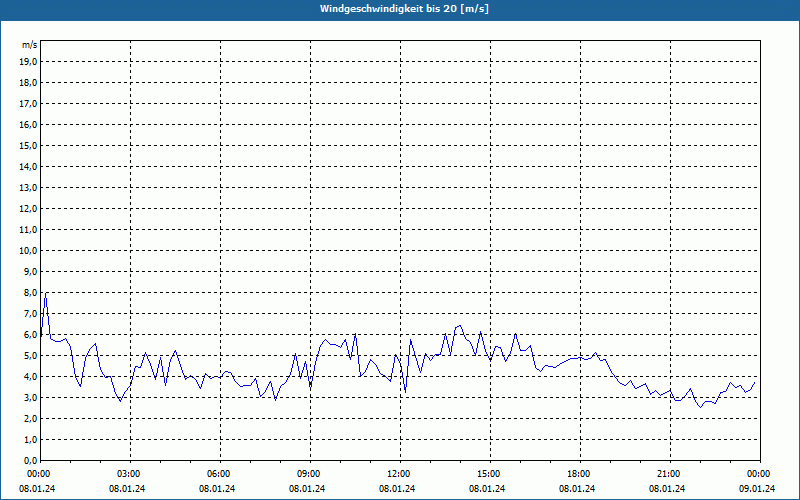Screen dimensions: 800x500
Task: Click the chart title 'Windgeschwindigkeit bis 20 [m/s]'
Action: tap(404, 9)
